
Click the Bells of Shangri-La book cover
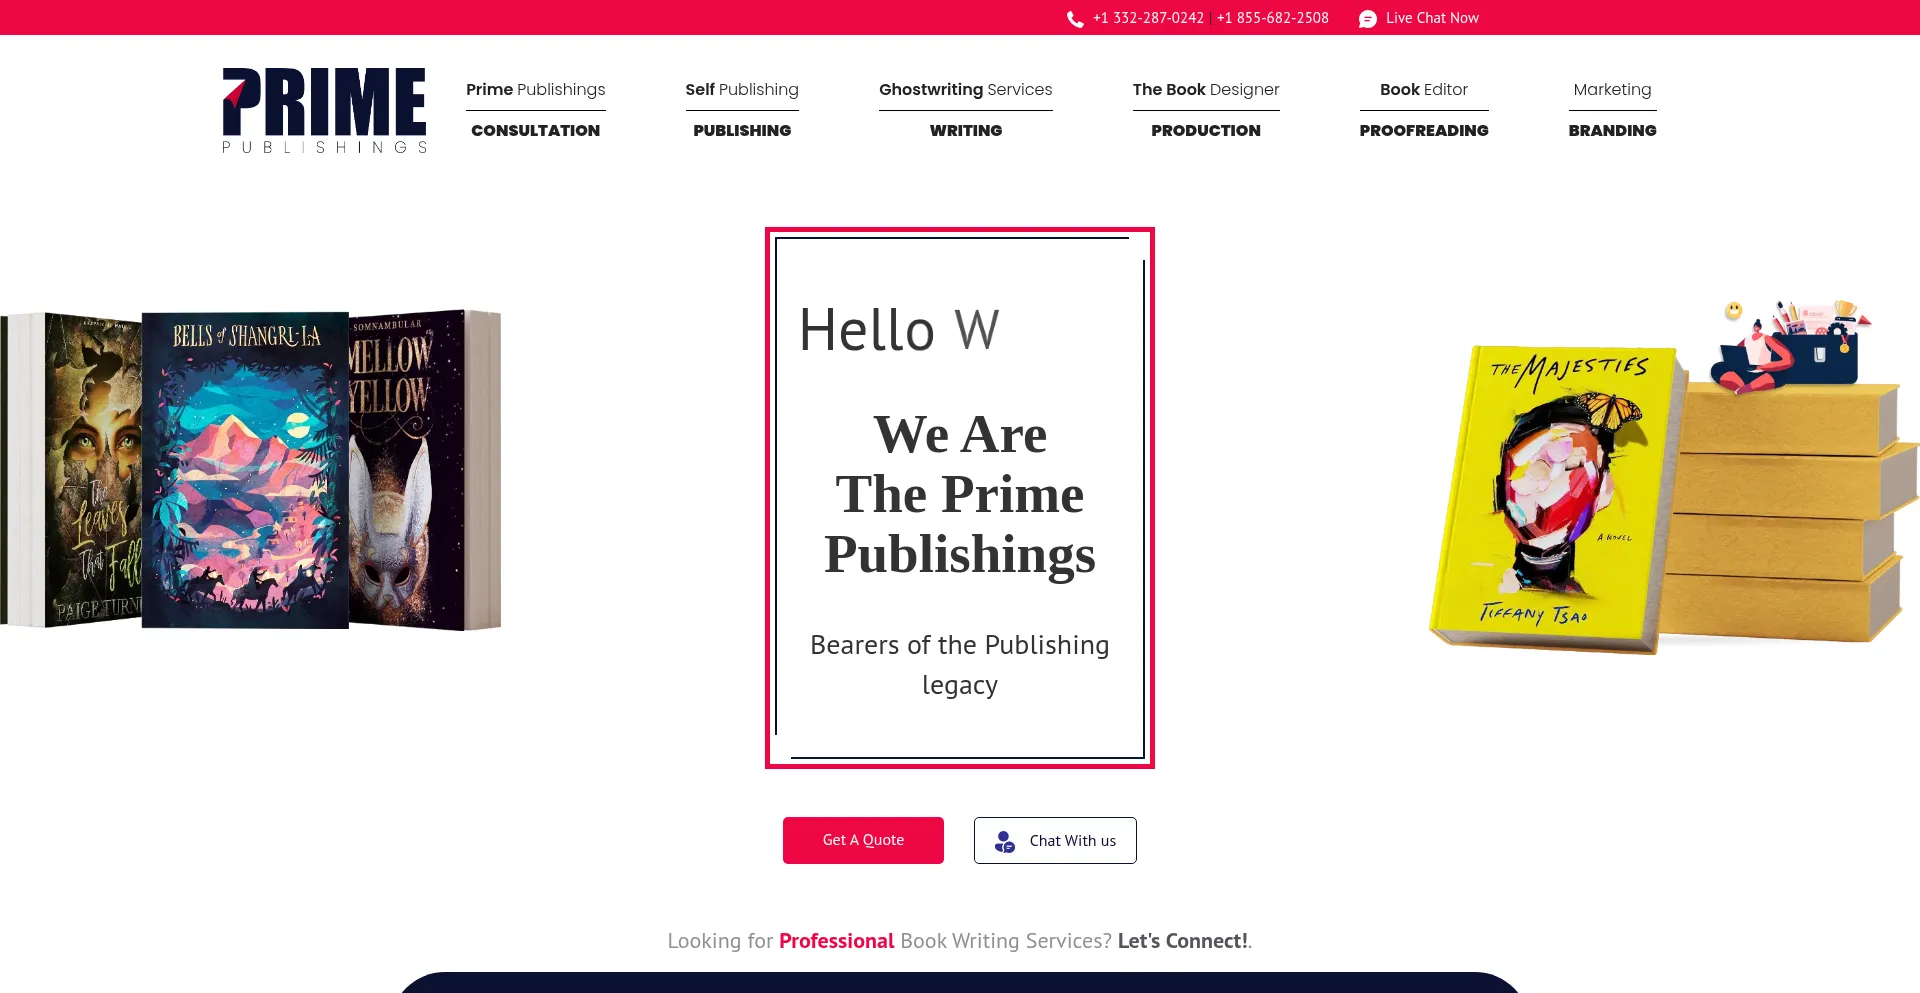pos(245,470)
